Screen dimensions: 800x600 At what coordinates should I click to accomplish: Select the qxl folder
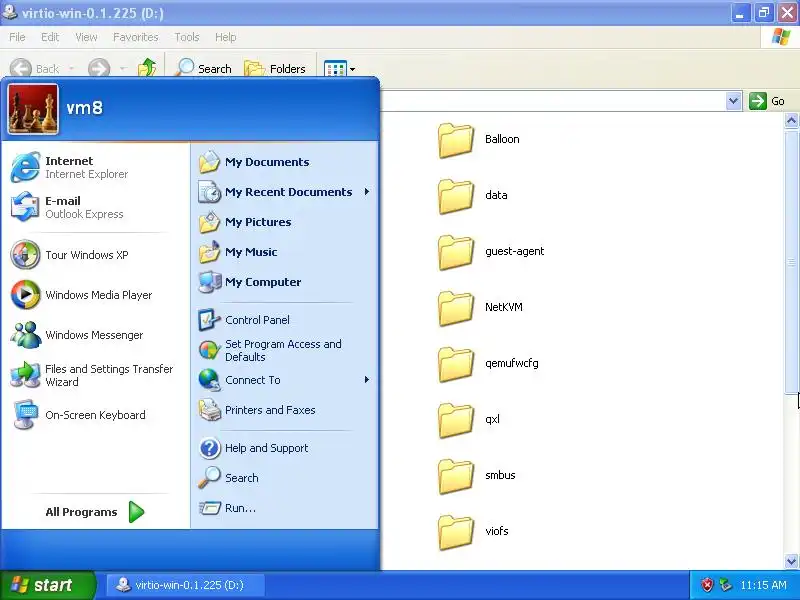point(469,420)
